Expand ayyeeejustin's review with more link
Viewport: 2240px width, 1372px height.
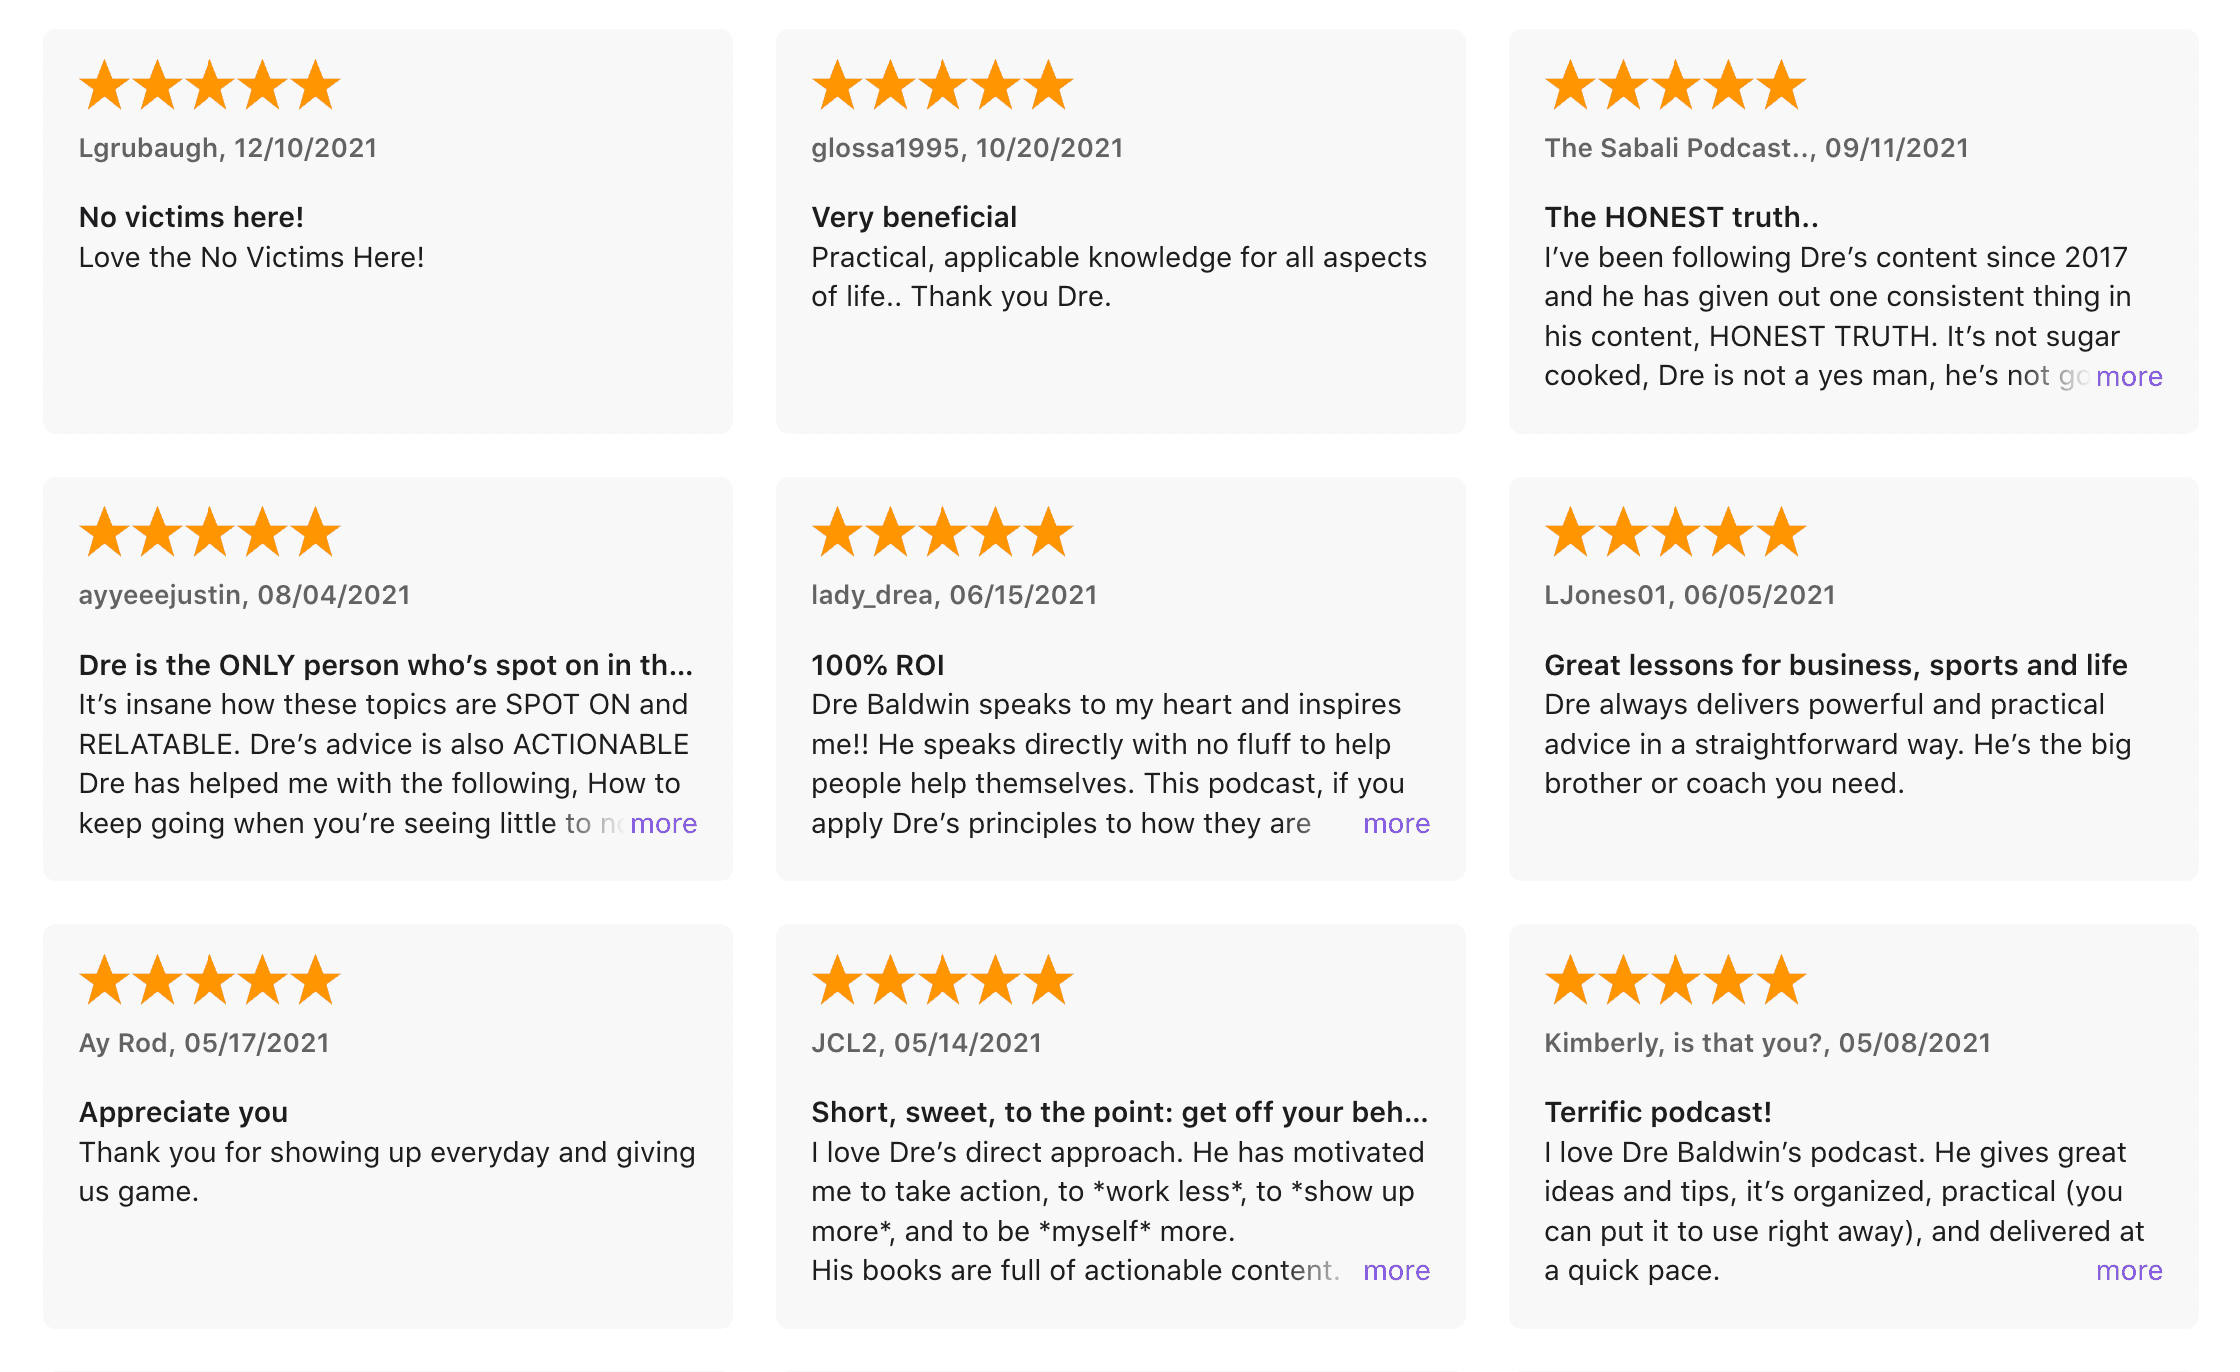click(x=663, y=824)
